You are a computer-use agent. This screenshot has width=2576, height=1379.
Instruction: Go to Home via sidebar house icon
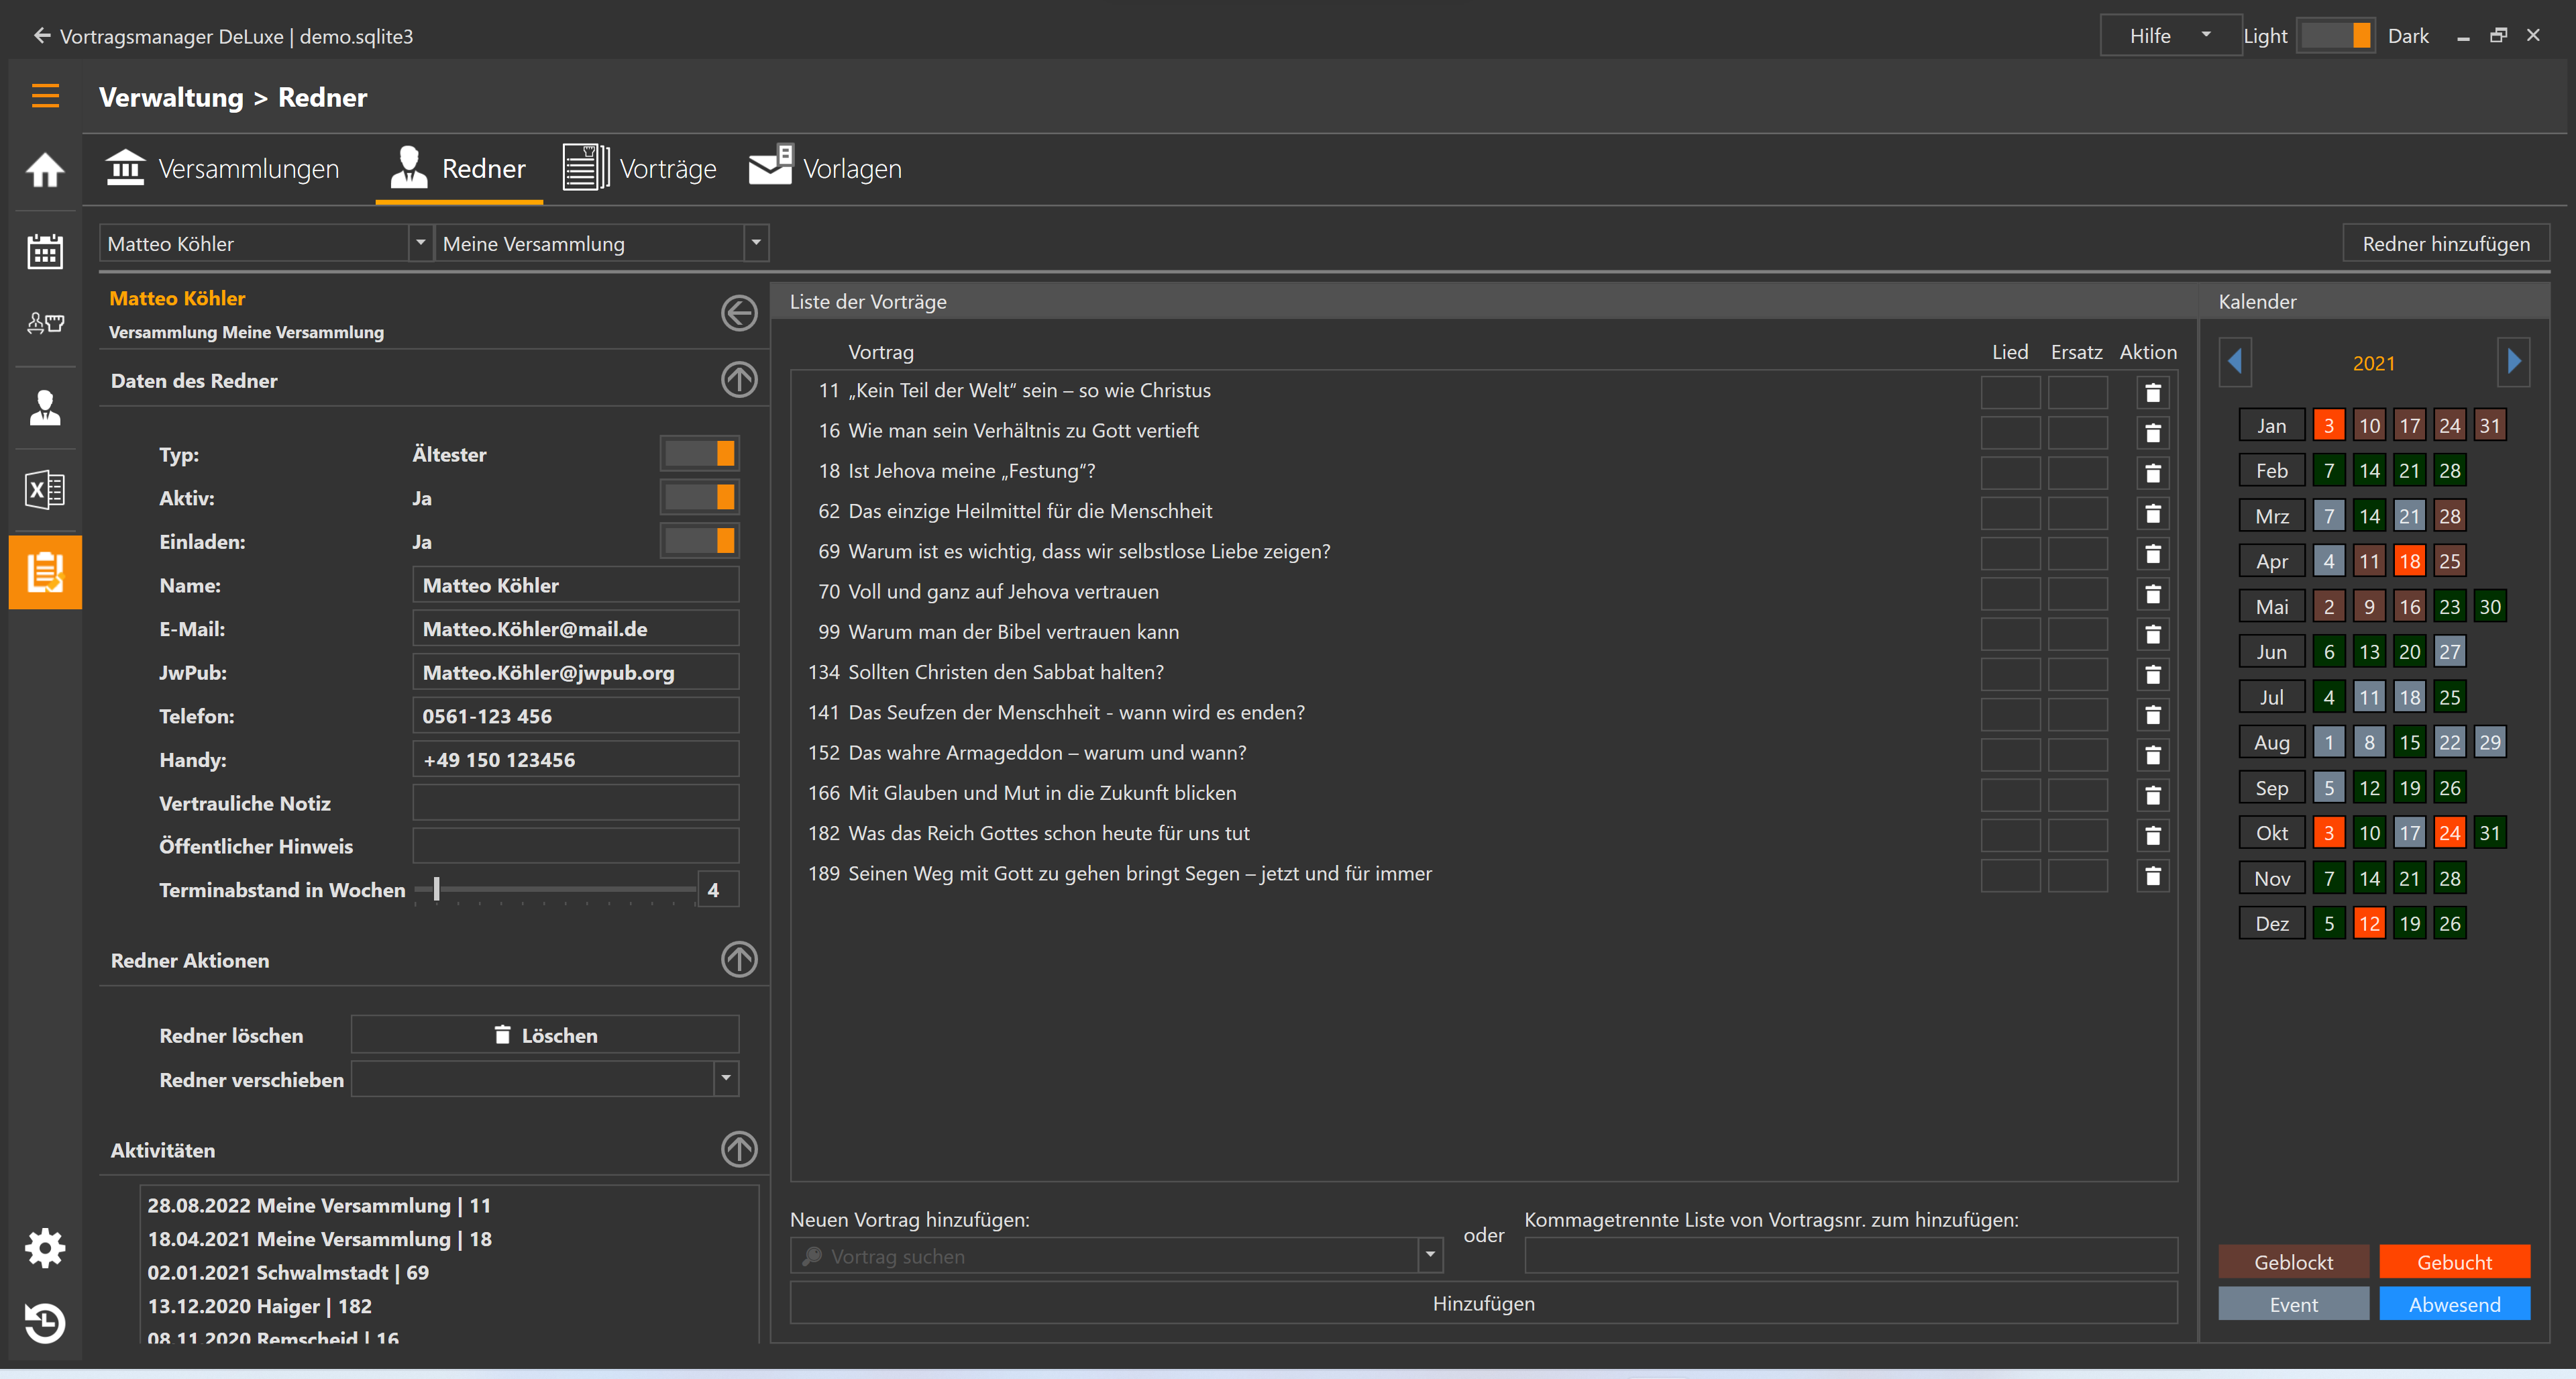coord(45,169)
